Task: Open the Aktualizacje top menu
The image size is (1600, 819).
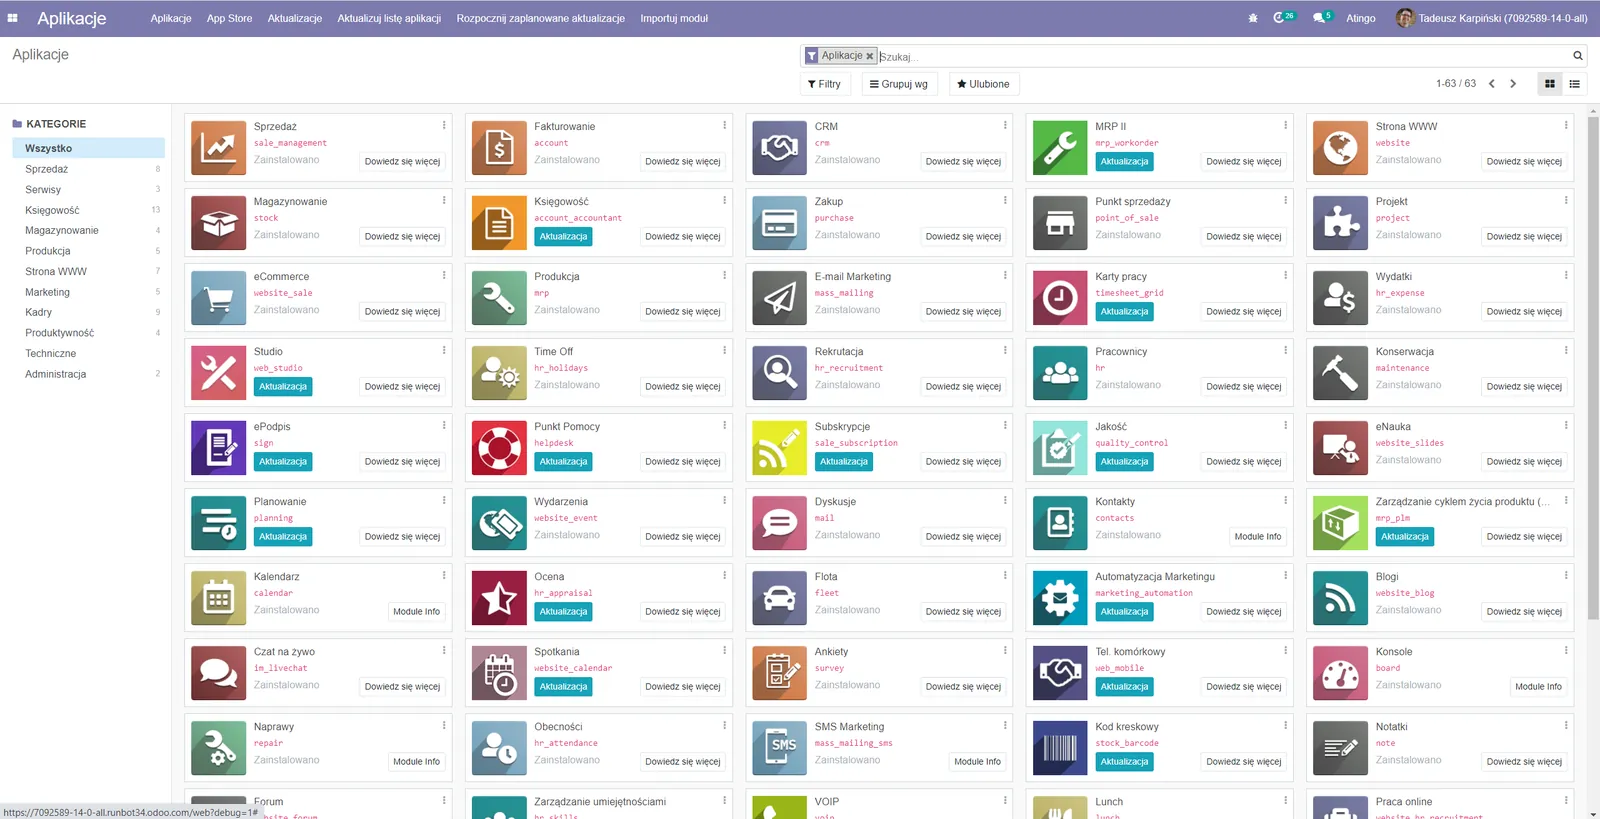Action: 295,18
